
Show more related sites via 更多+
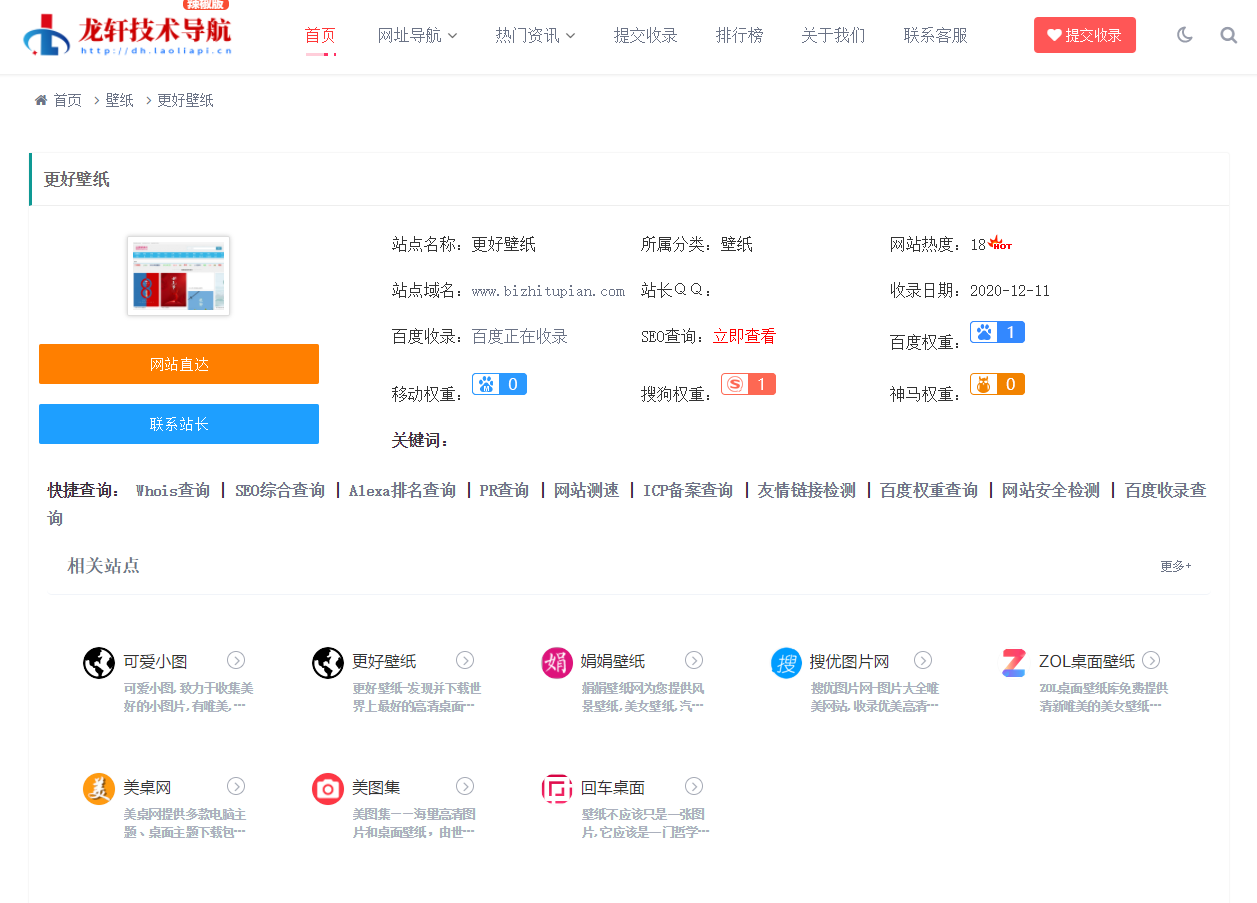(1176, 566)
